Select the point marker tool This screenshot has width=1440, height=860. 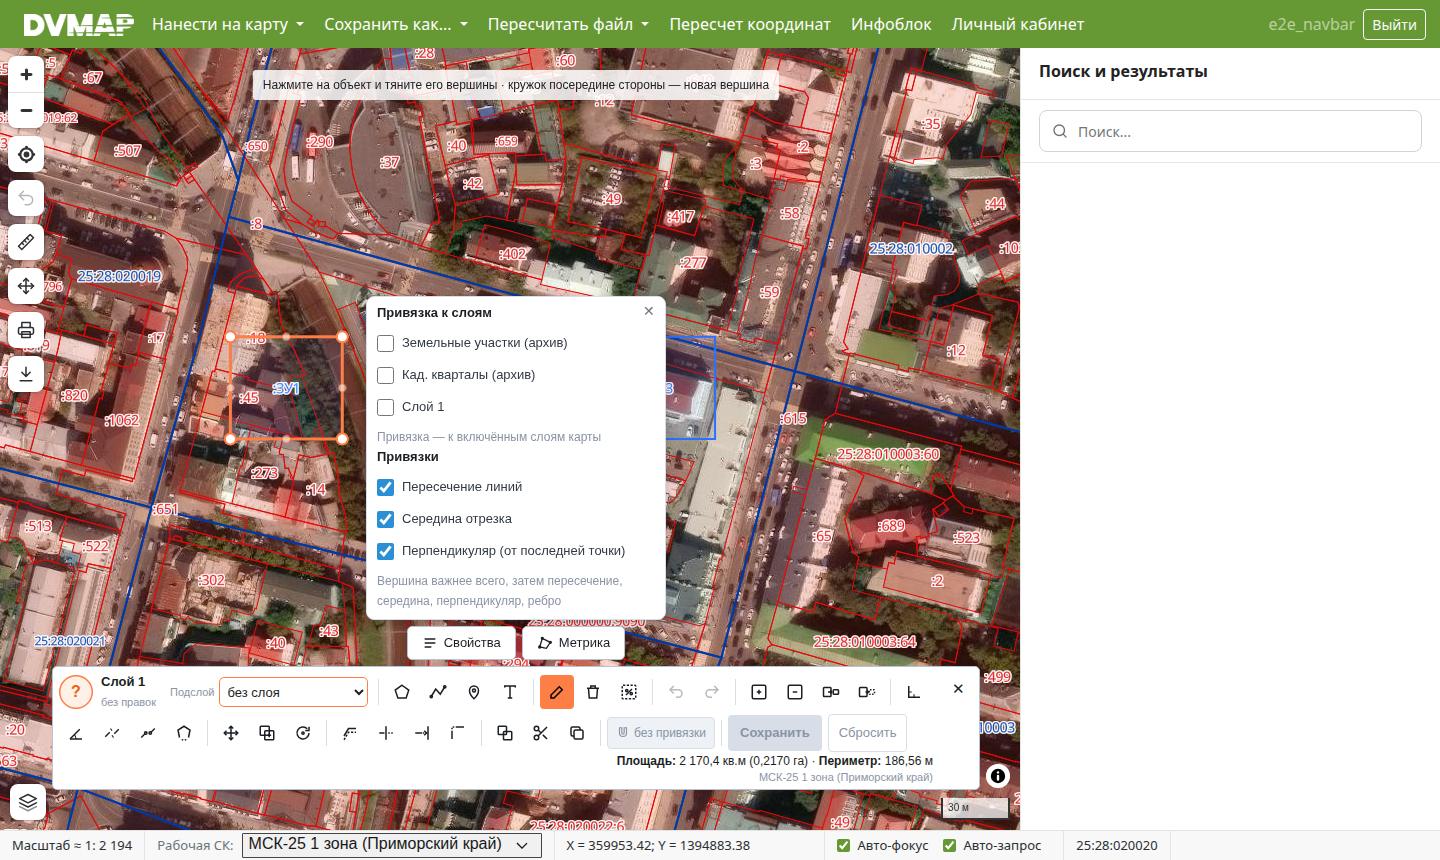point(474,692)
